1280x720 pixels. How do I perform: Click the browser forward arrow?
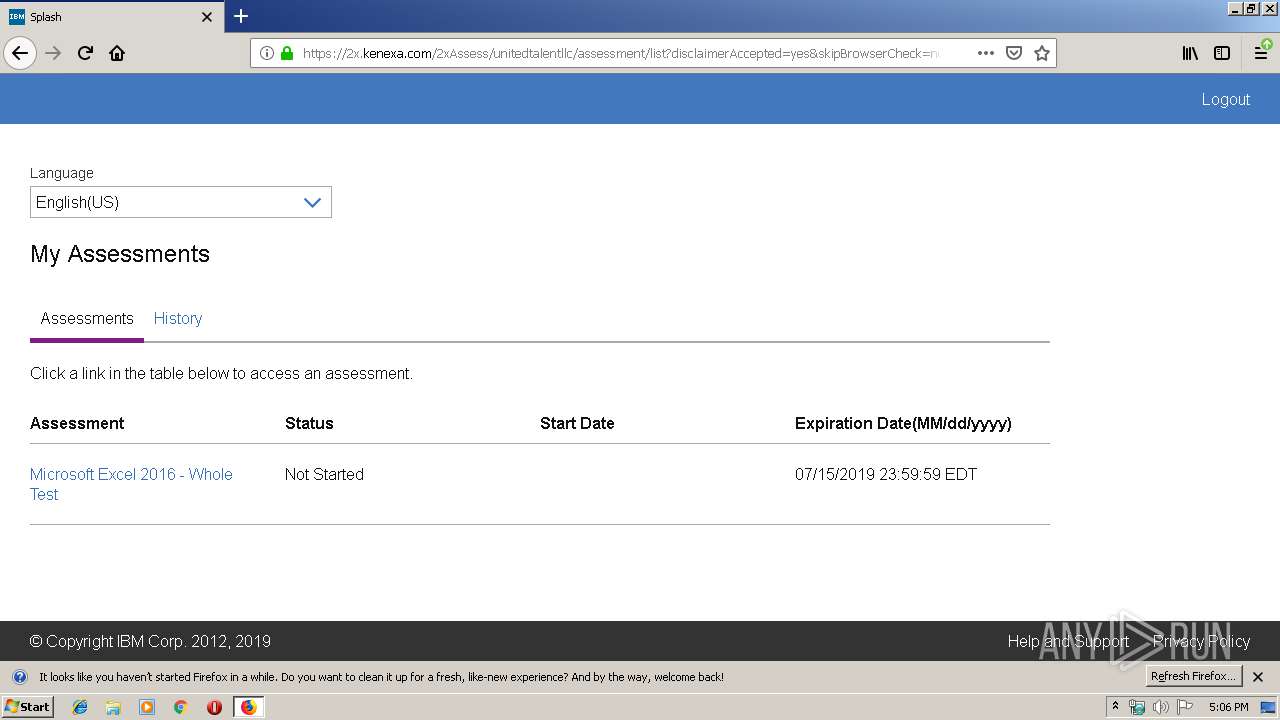[53, 53]
